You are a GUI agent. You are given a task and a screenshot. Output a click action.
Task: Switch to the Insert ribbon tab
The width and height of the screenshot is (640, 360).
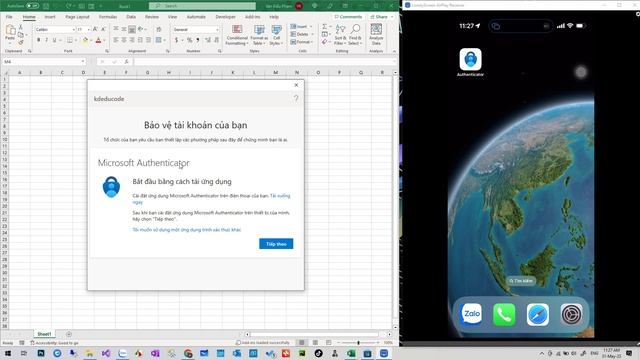pos(50,17)
